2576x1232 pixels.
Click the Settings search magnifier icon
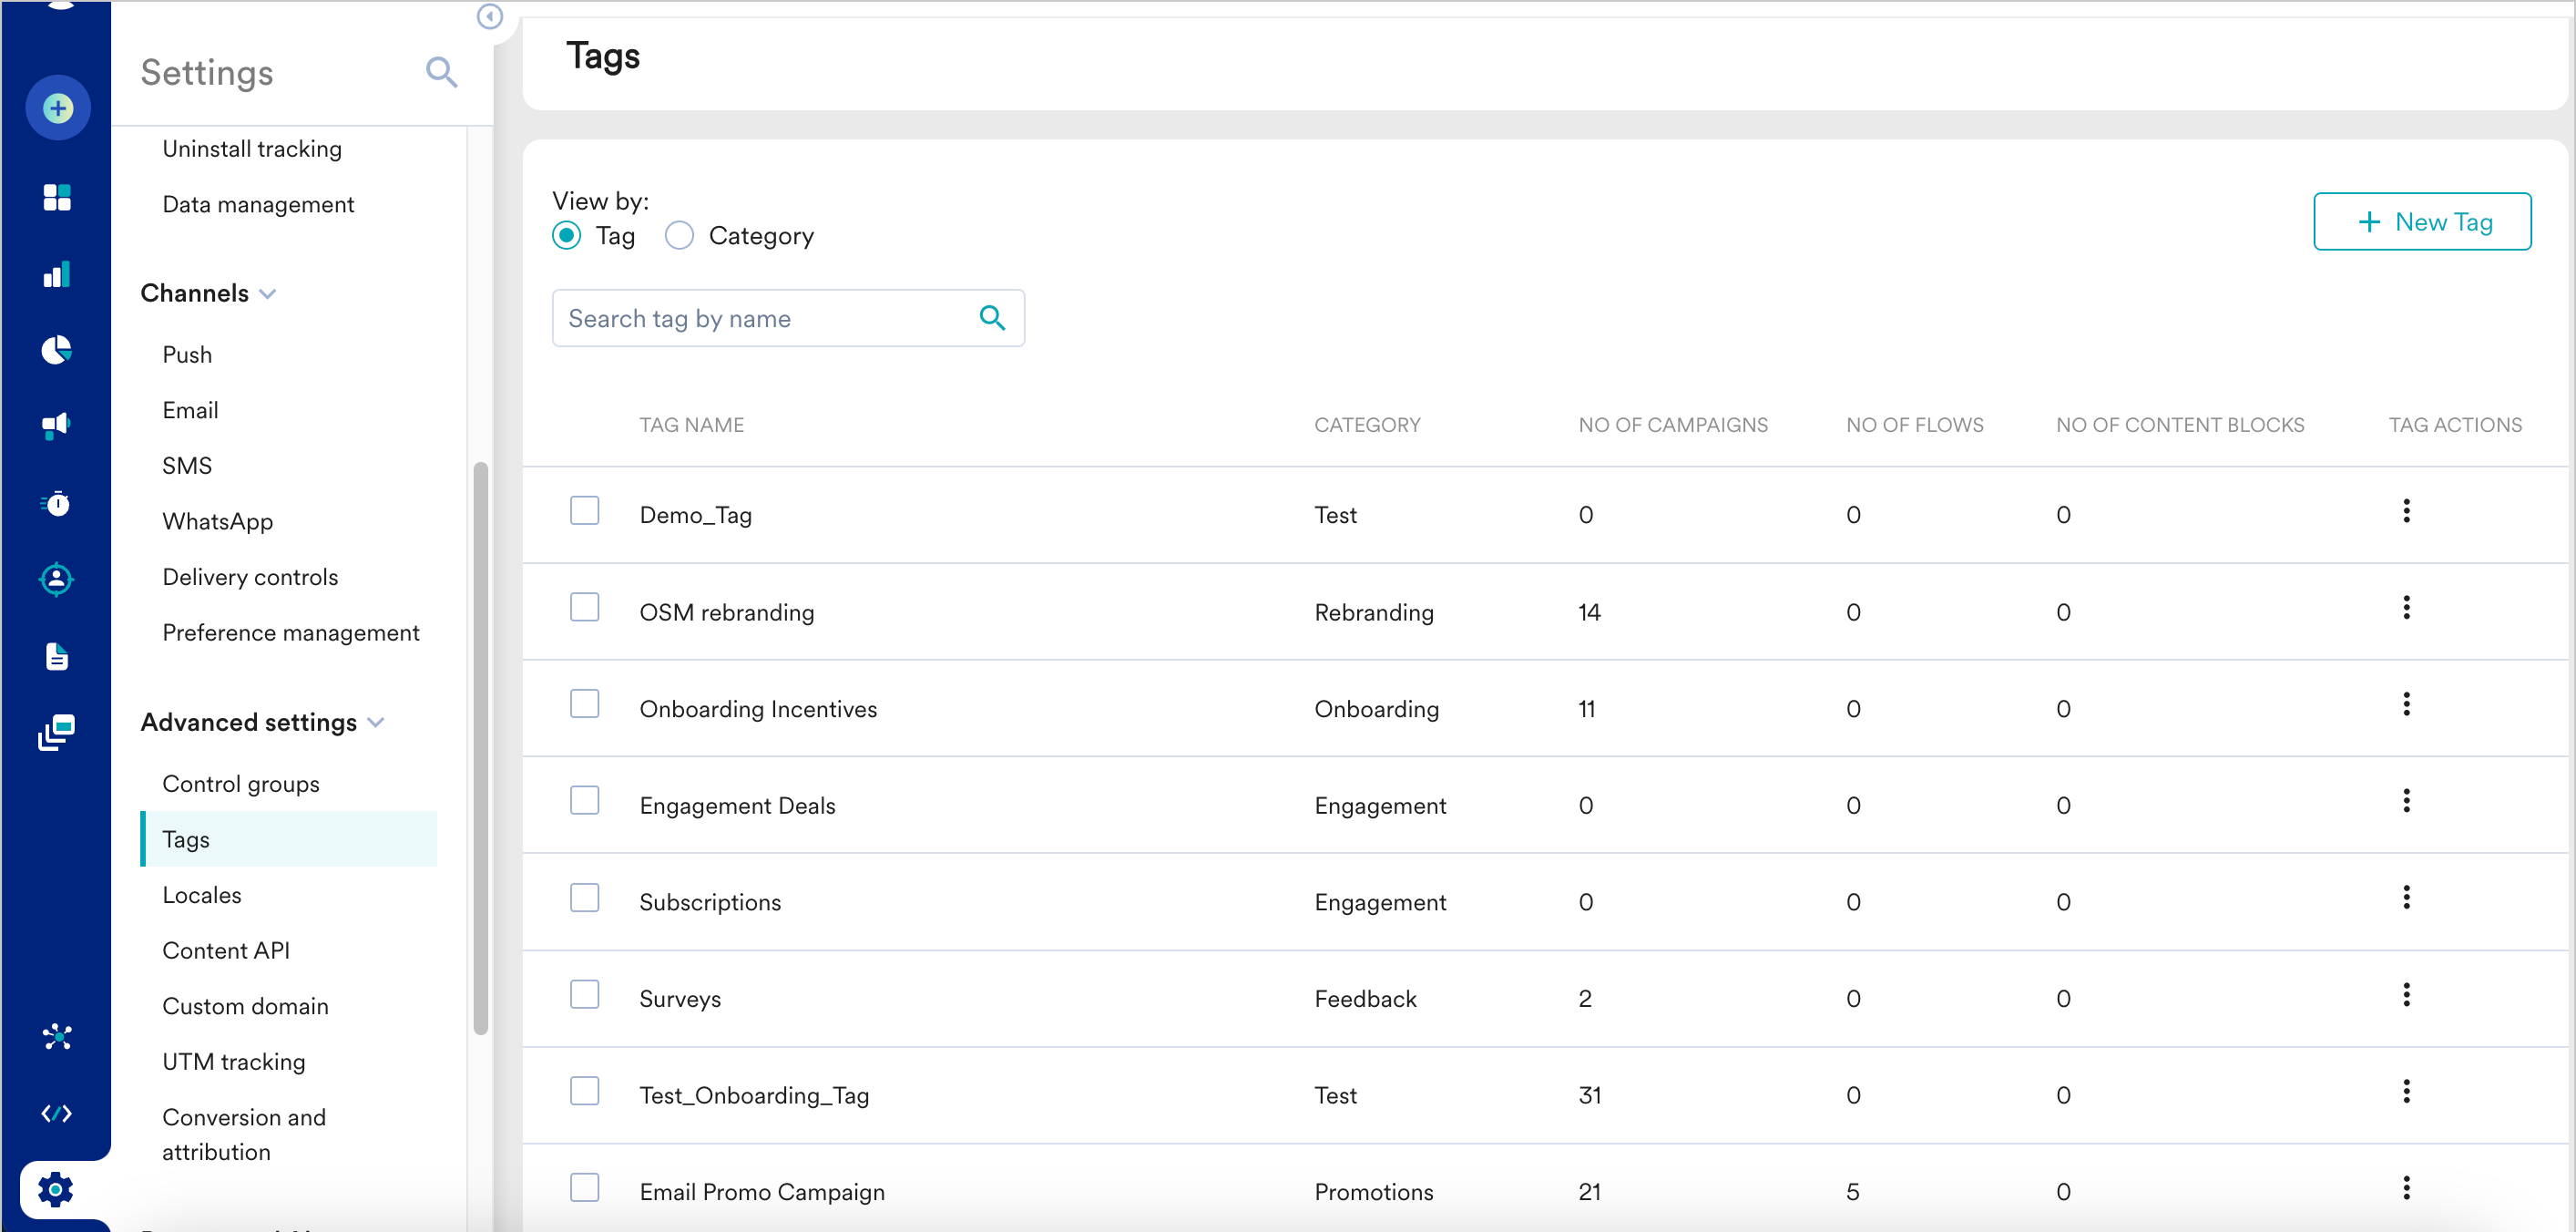pos(441,73)
